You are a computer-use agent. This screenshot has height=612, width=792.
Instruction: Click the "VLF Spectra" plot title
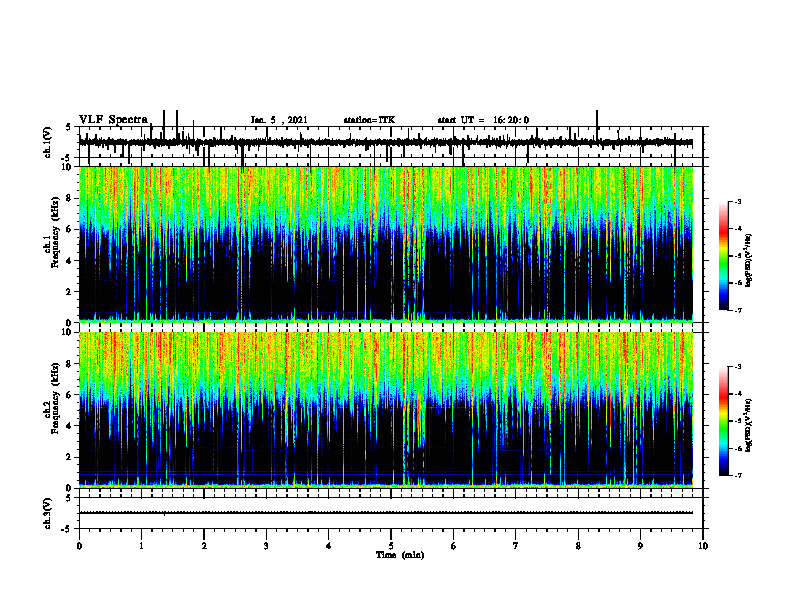(x=114, y=120)
